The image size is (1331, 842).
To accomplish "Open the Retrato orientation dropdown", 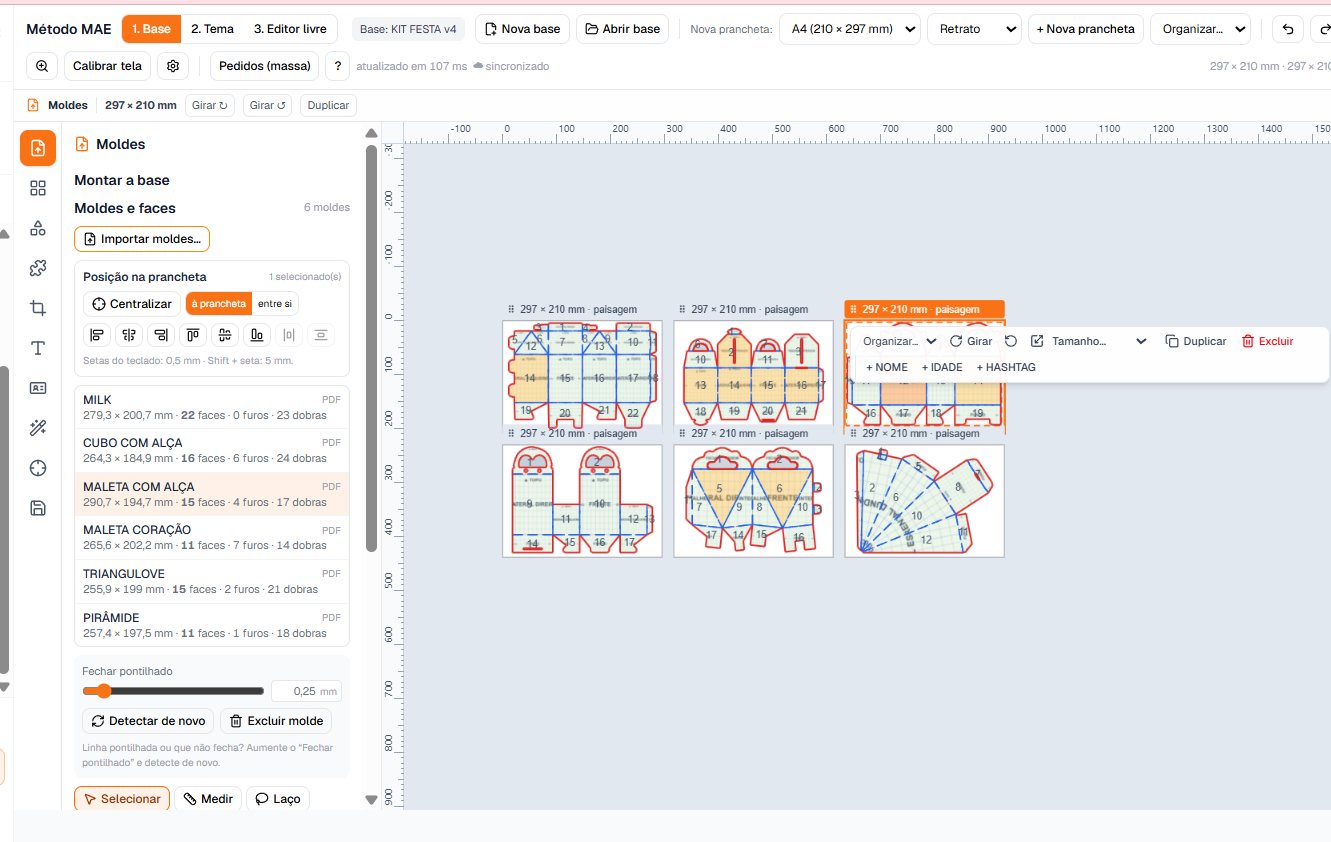I will coord(974,29).
